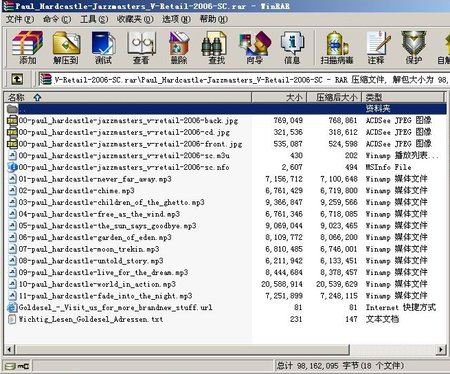Click the info icon of sc.nfo file

click(x=12, y=167)
